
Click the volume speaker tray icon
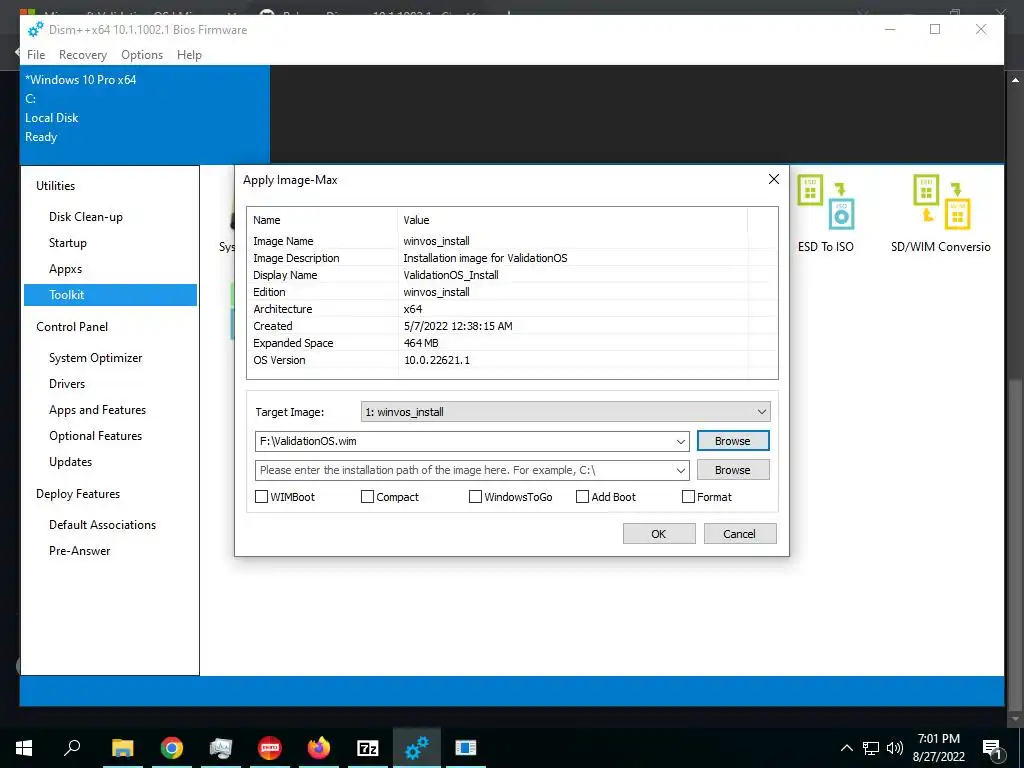point(895,748)
